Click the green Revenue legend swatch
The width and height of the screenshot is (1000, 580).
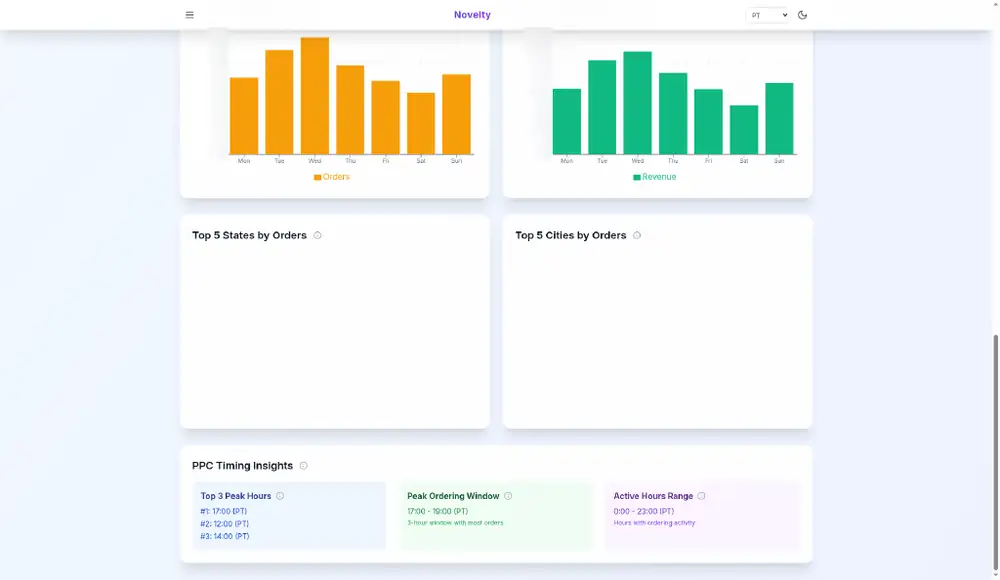[636, 177]
